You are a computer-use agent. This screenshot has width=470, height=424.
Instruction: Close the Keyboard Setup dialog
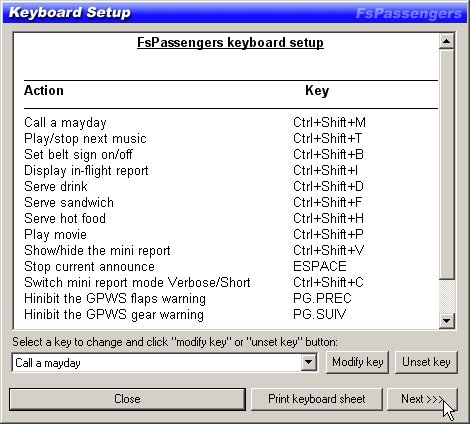pyautogui.click(x=127, y=399)
